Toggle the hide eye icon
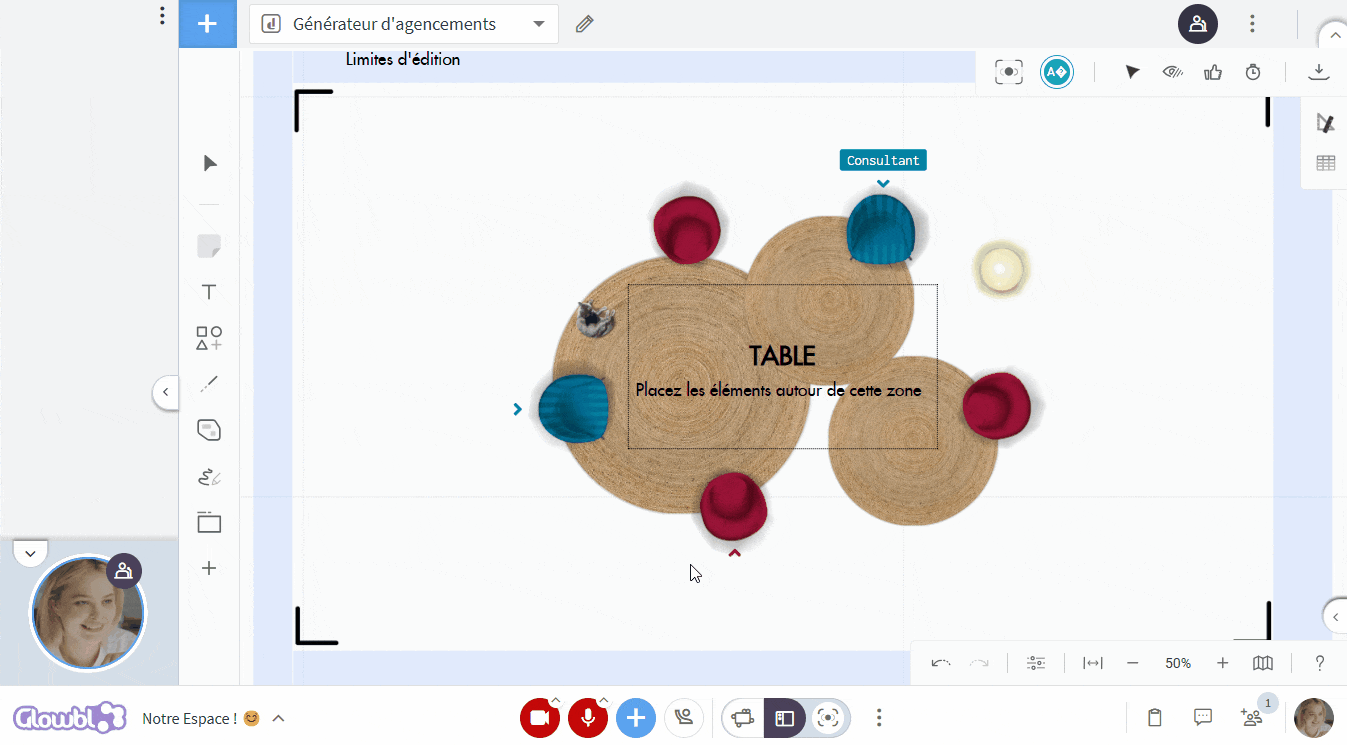This screenshot has height=745, width=1347. pos(1173,72)
